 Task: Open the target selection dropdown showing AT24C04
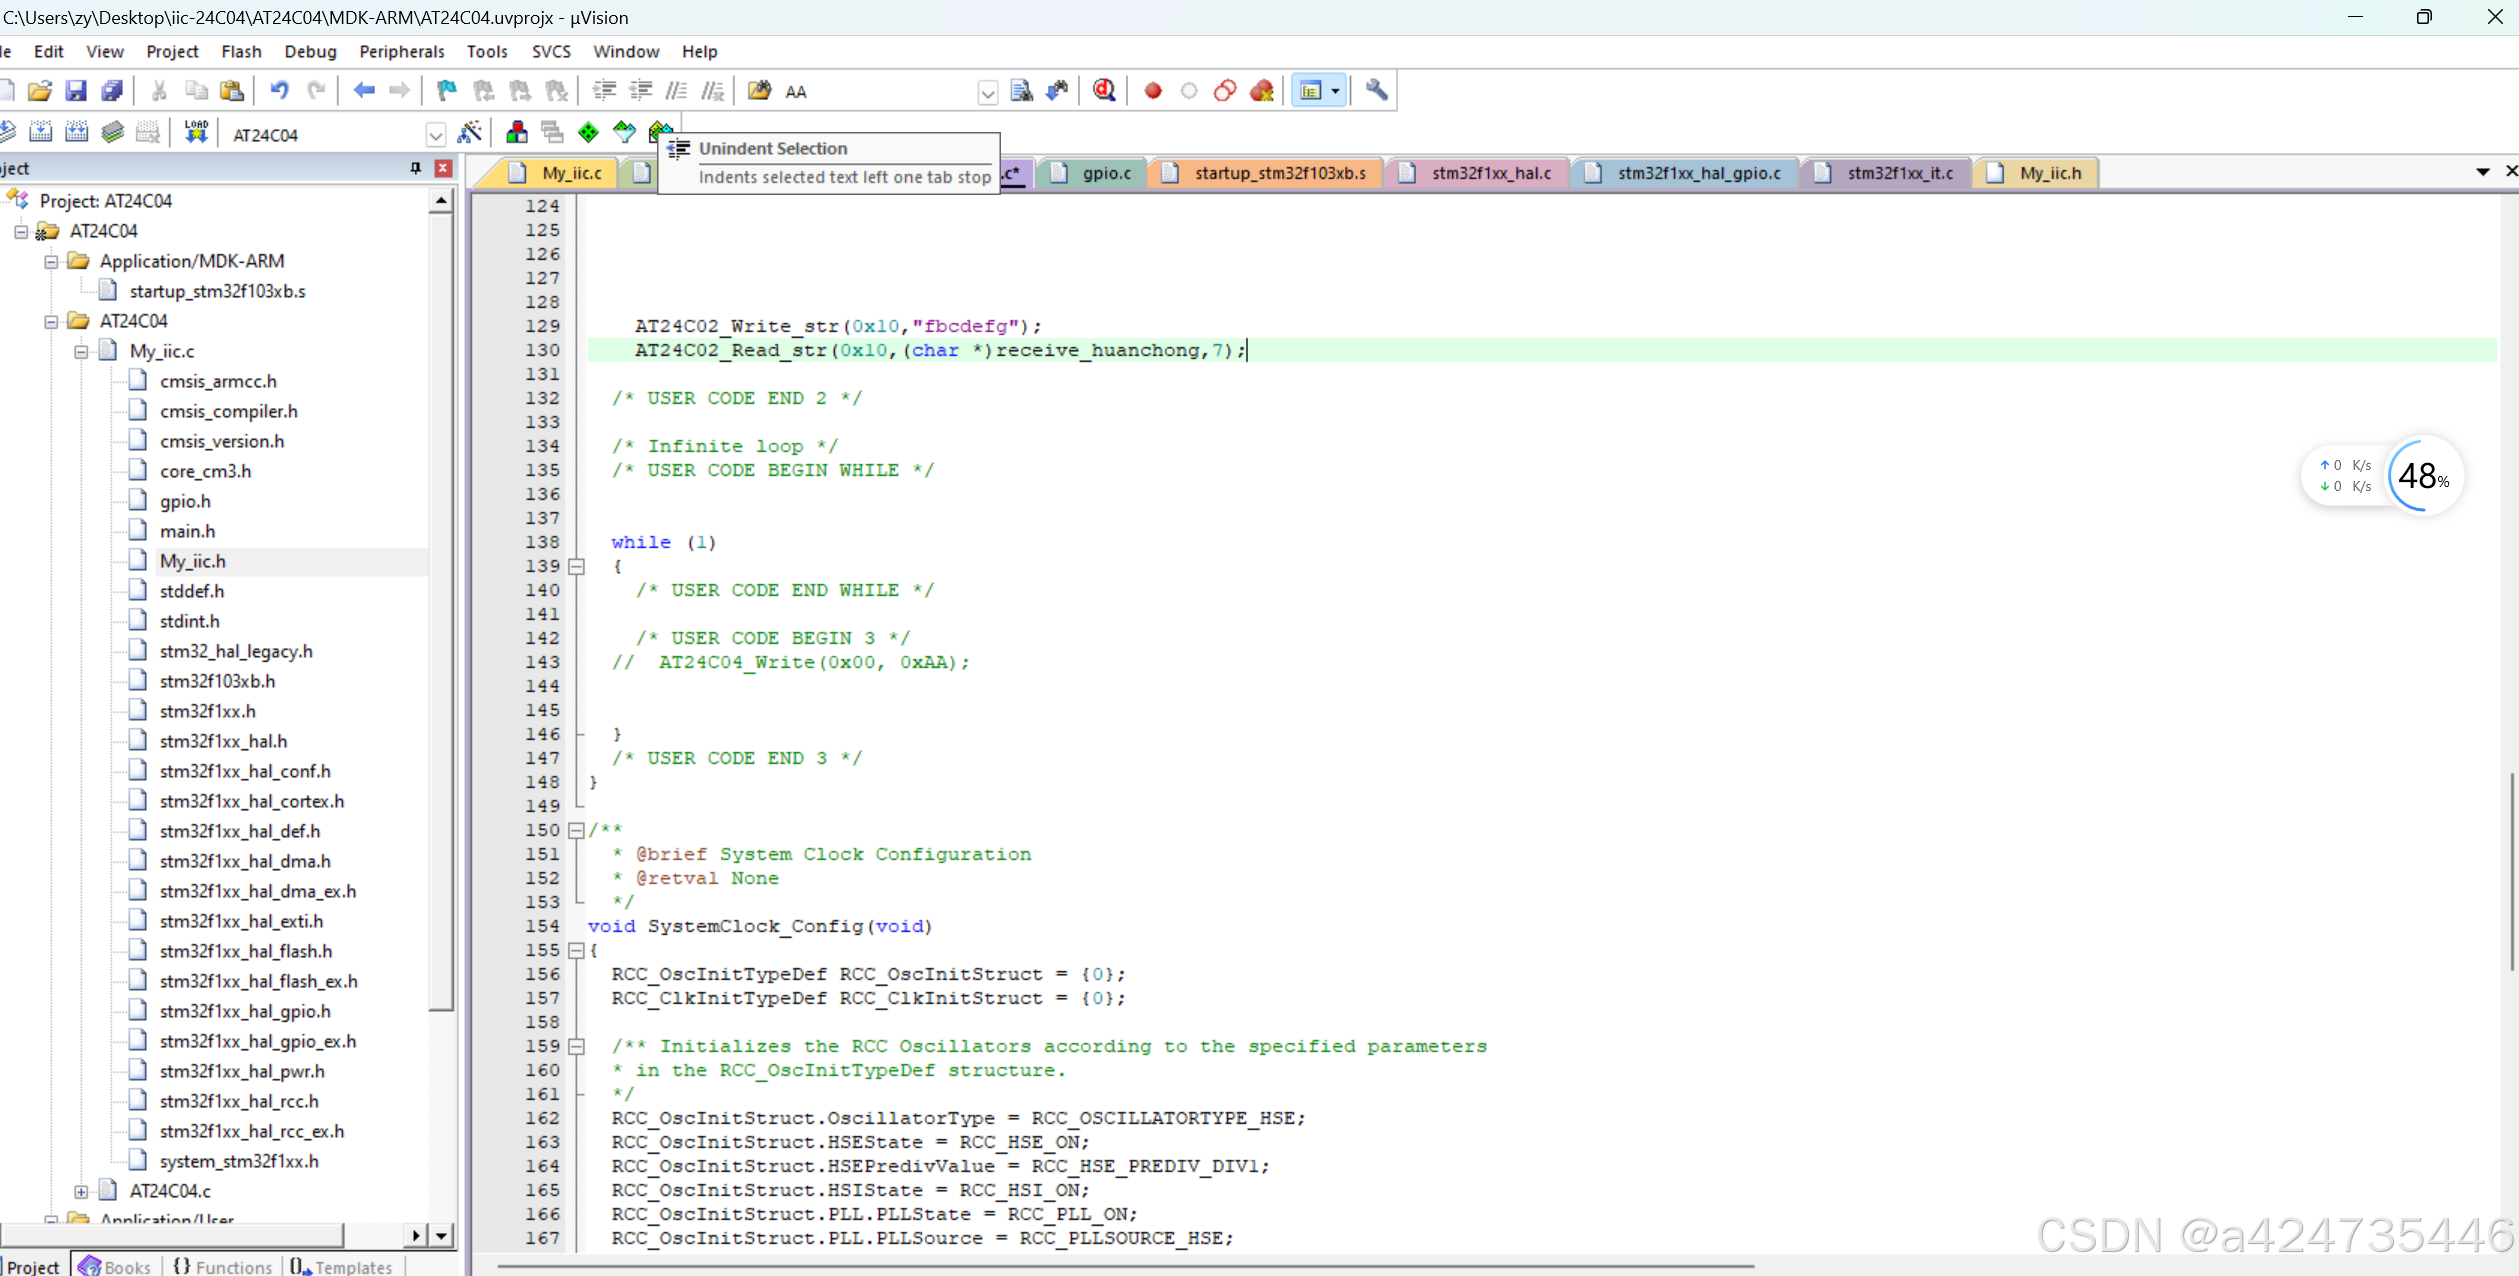[x=436, y=133]
